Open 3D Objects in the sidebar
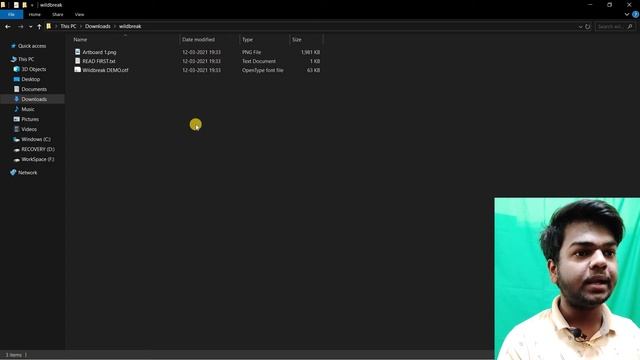640x360 pixels. tap(33, 69)
